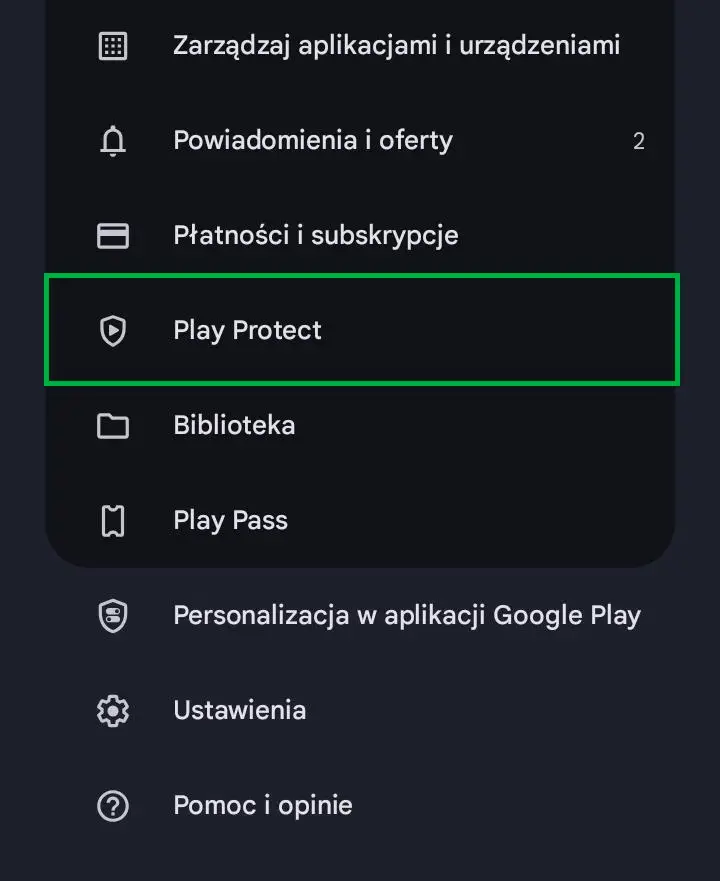Viewport: 720px width, 881px height.
Task: Select Pomoc i opinie
Action: point(262,806)
